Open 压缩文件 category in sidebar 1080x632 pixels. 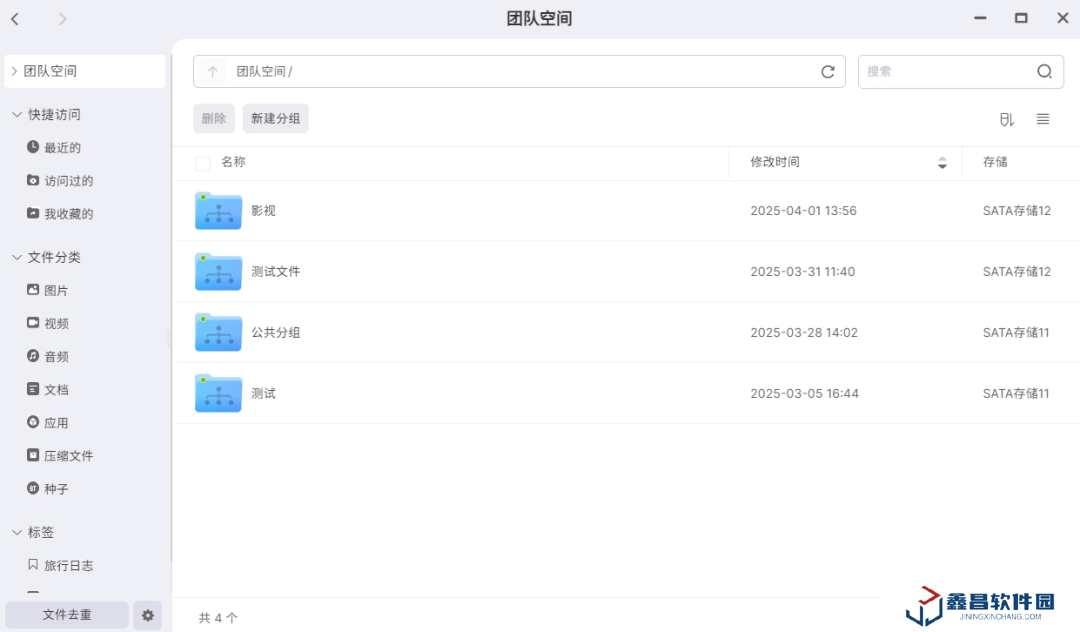point(68,456)
